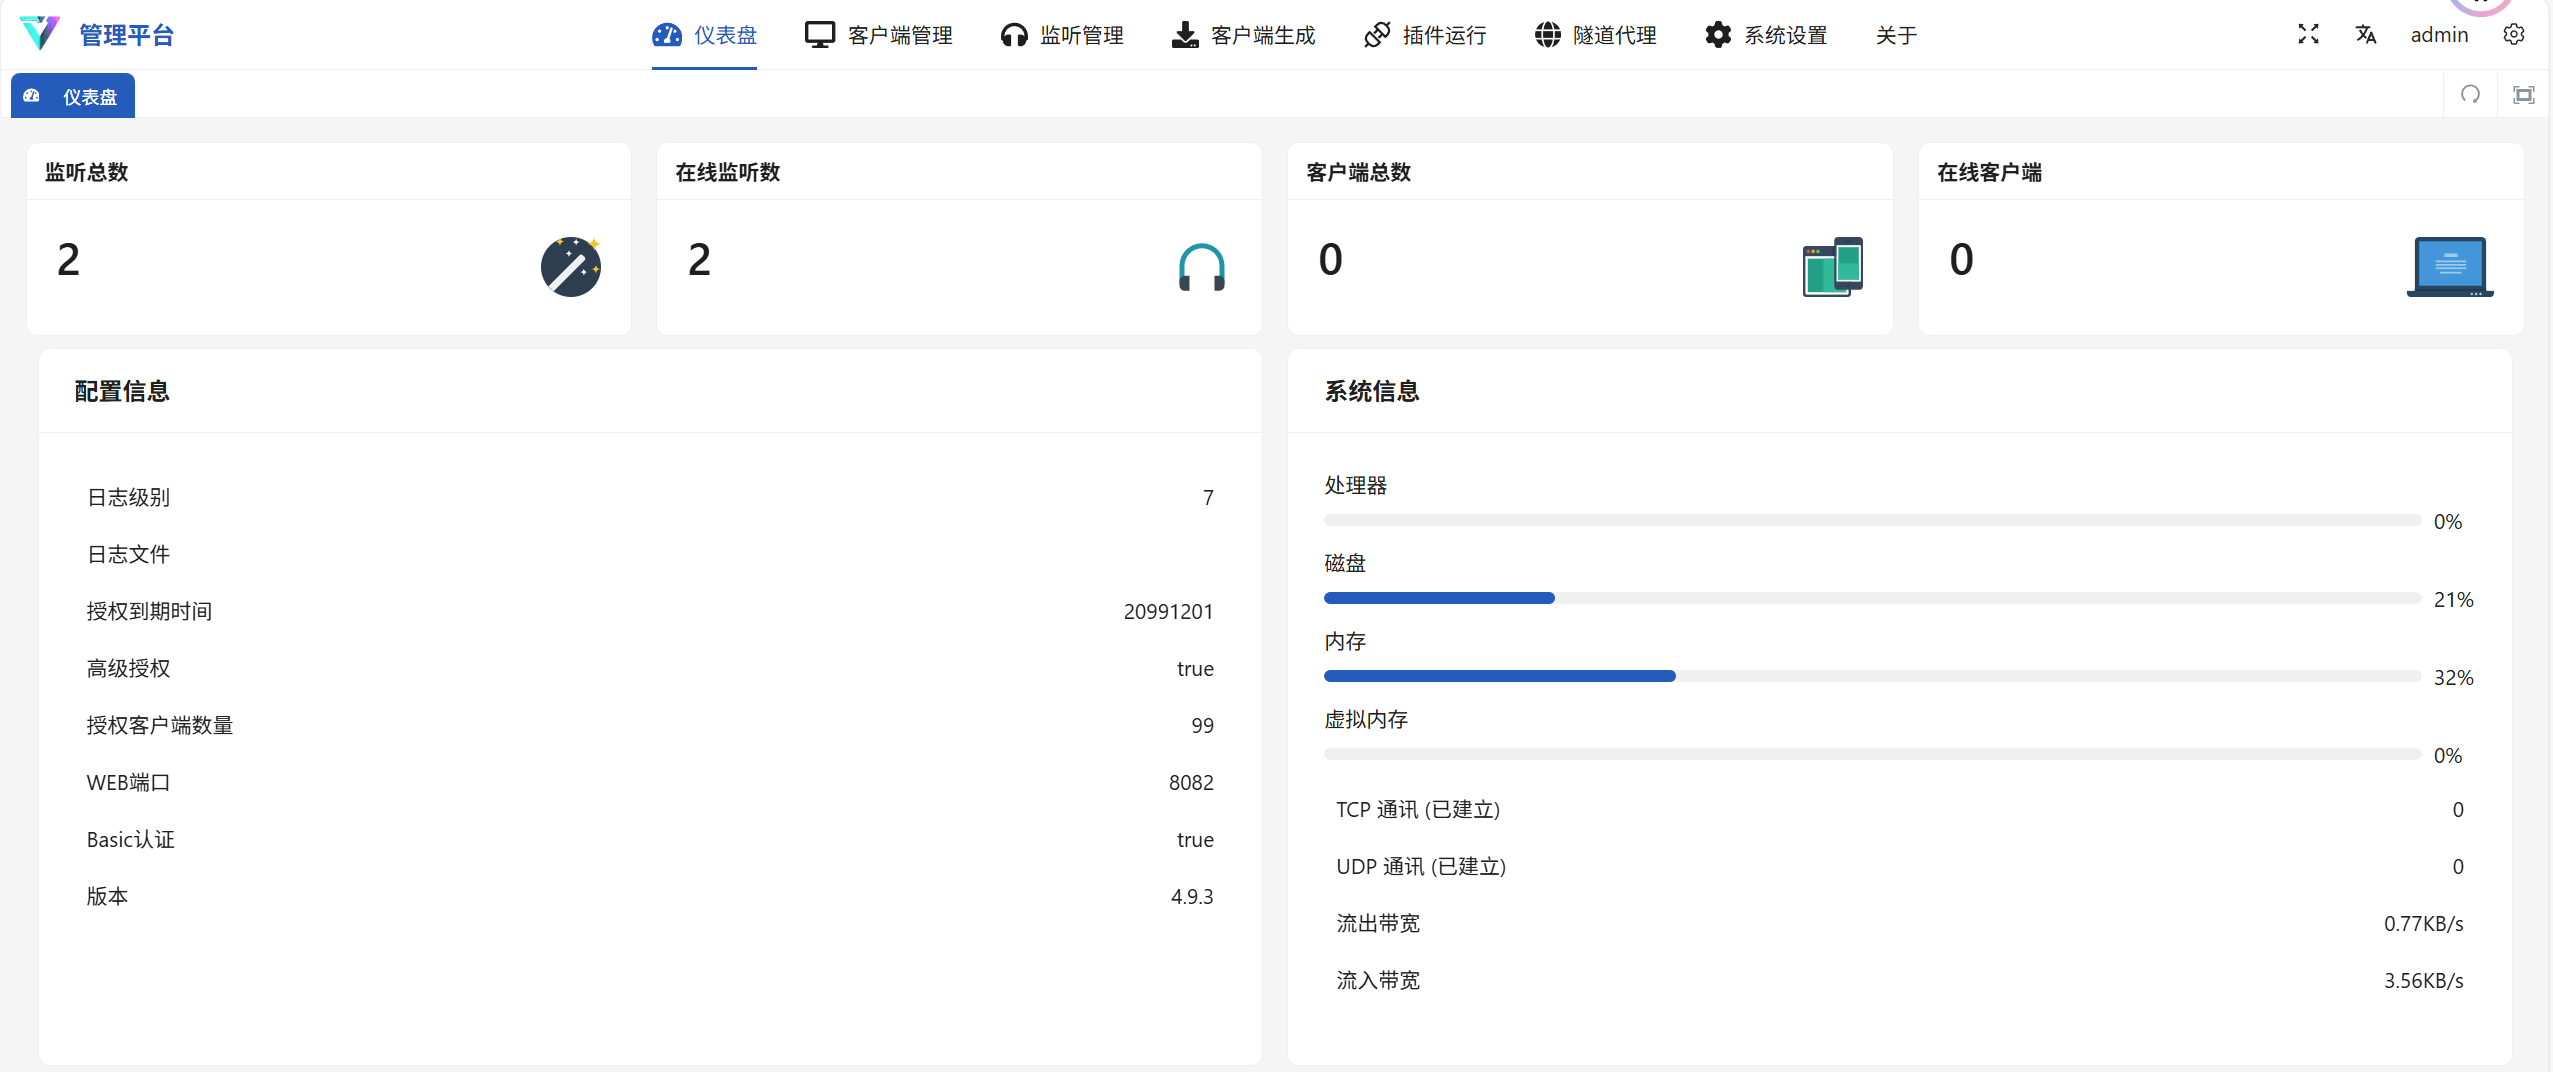Click the laptop icon in online clients card
The height and width of the screenshot is (1072, 2553).
2449,267
